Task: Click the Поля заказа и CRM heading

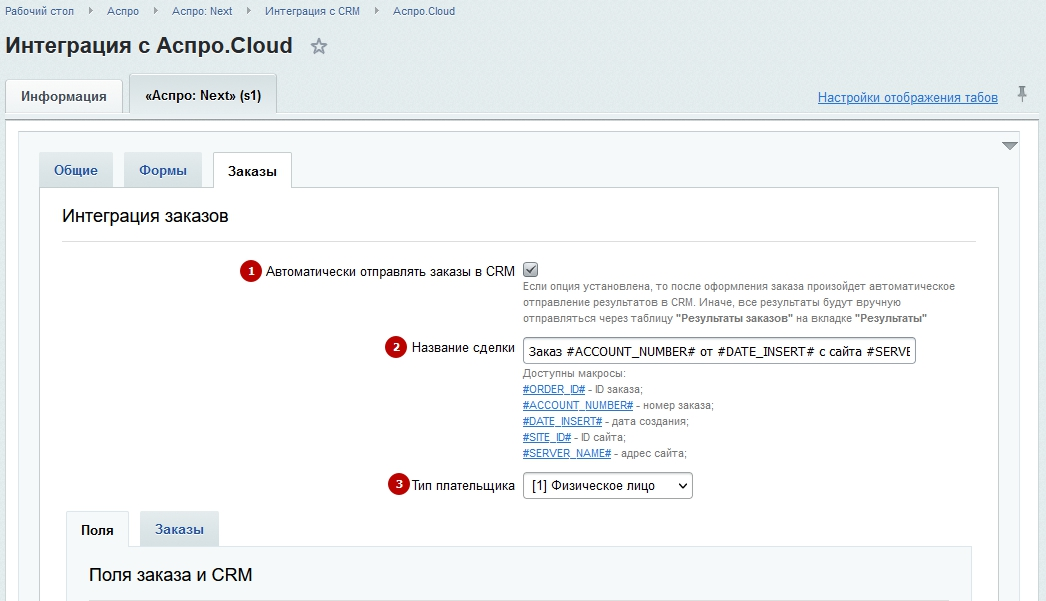Action: click(x=171, y=575)
